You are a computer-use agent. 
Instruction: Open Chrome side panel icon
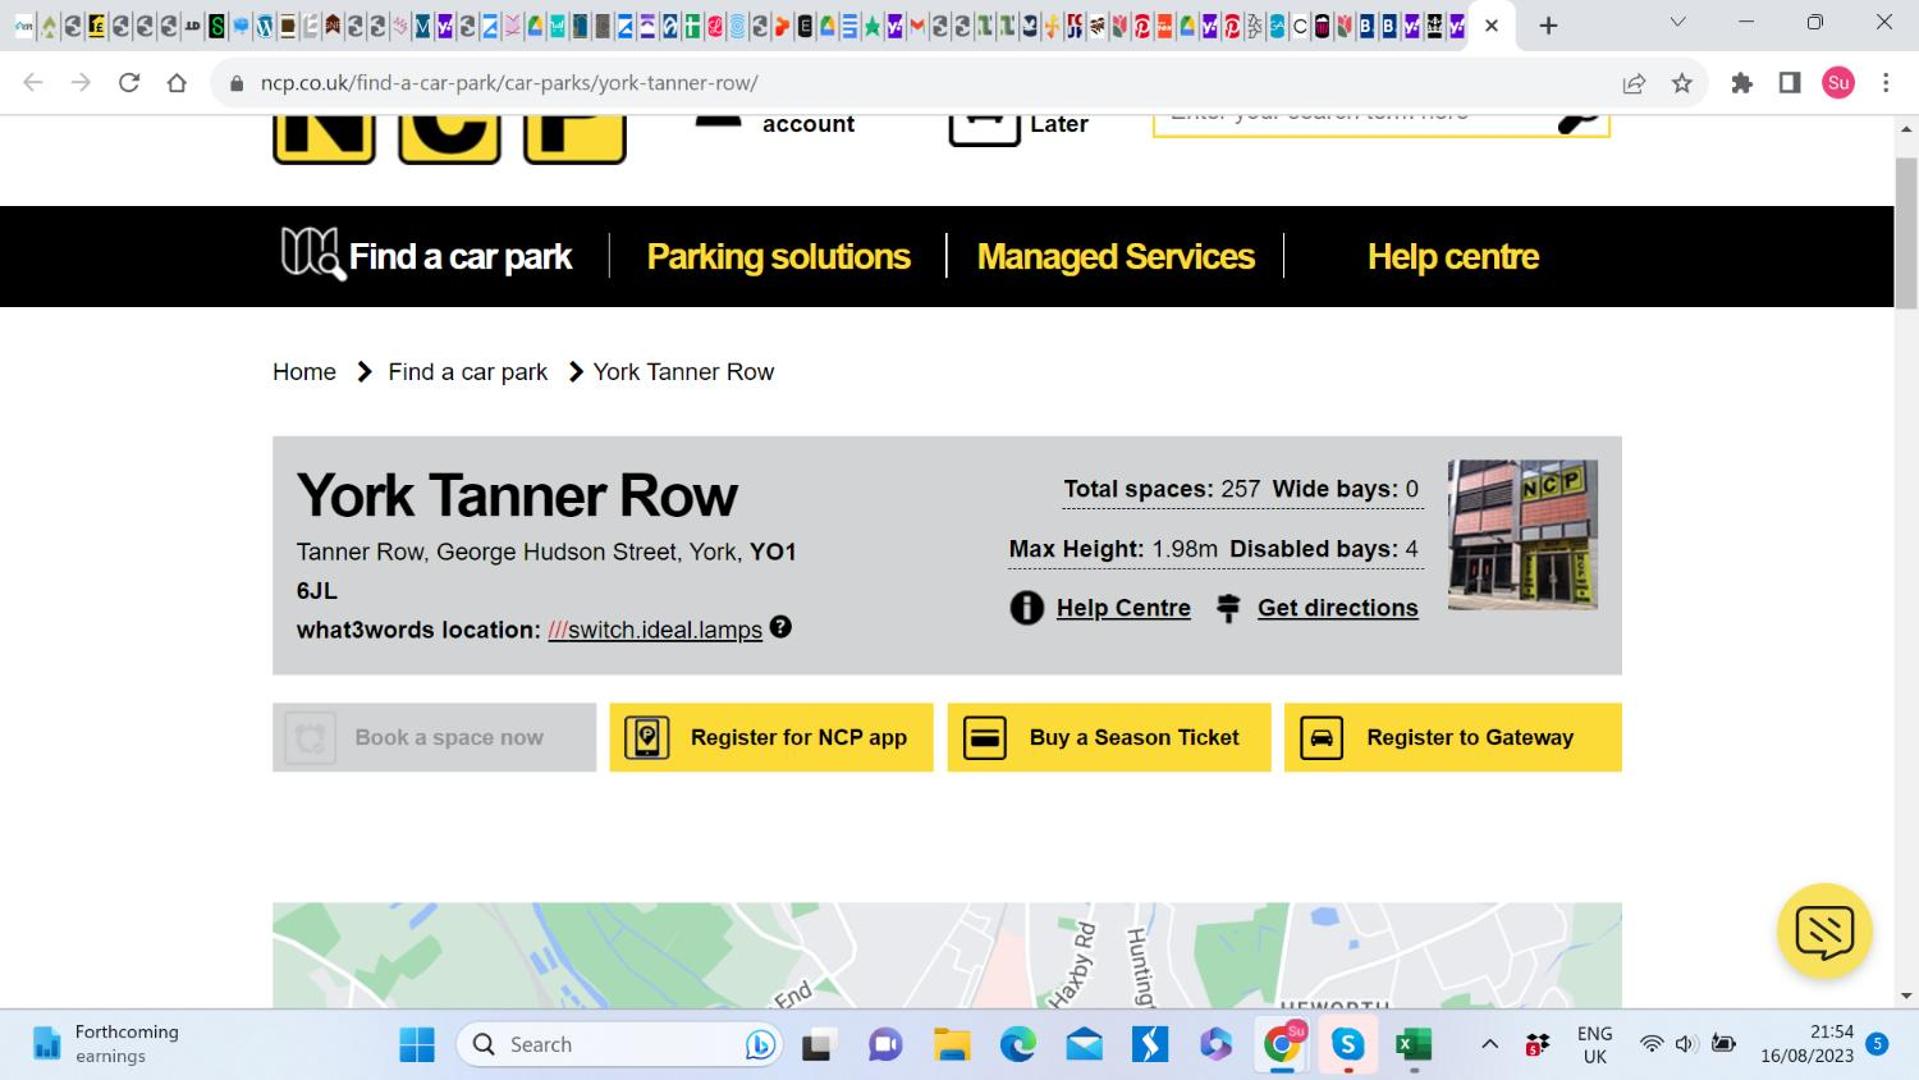(x=1790, y=83)
